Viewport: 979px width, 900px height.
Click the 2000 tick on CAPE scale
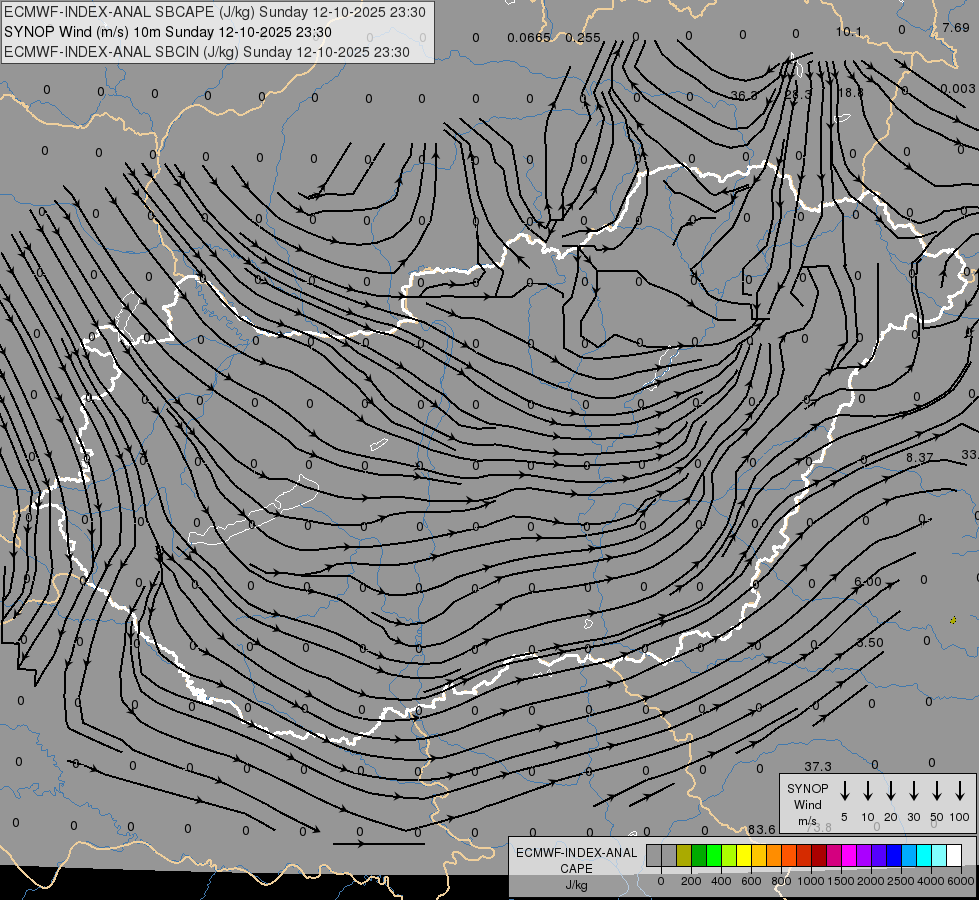871,881
